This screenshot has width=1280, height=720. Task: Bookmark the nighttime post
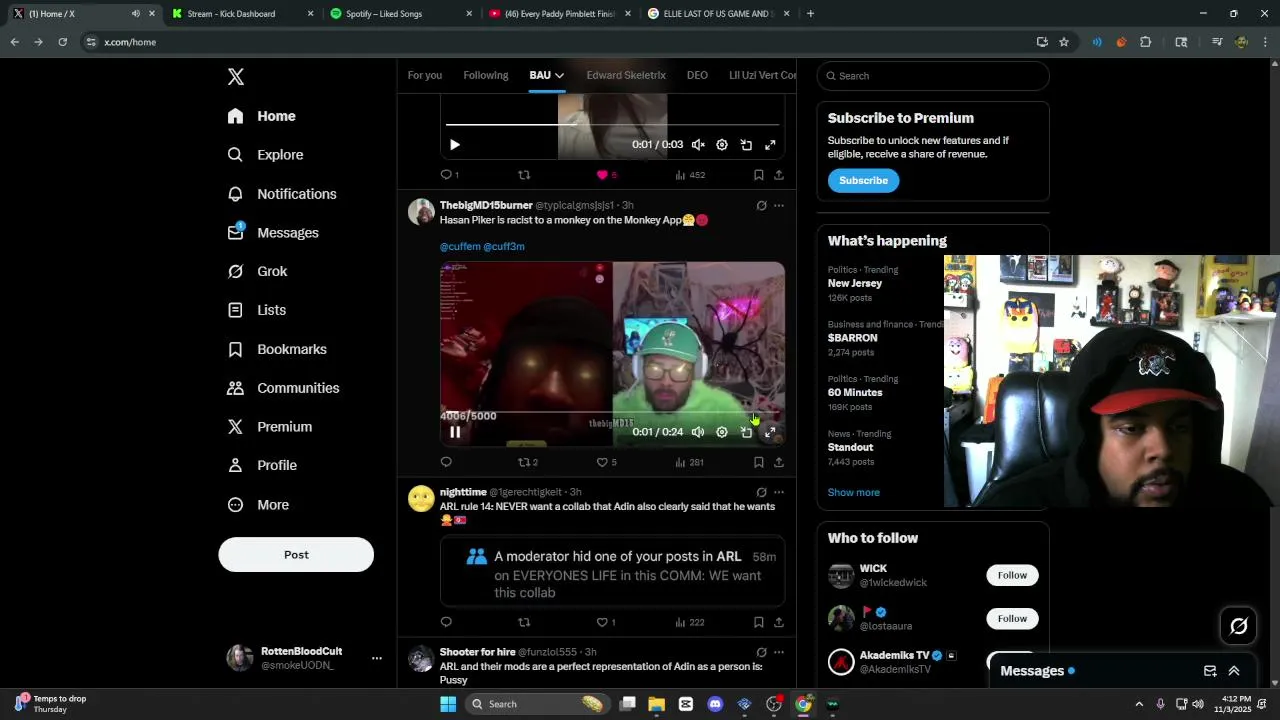[x=759, y=622]
